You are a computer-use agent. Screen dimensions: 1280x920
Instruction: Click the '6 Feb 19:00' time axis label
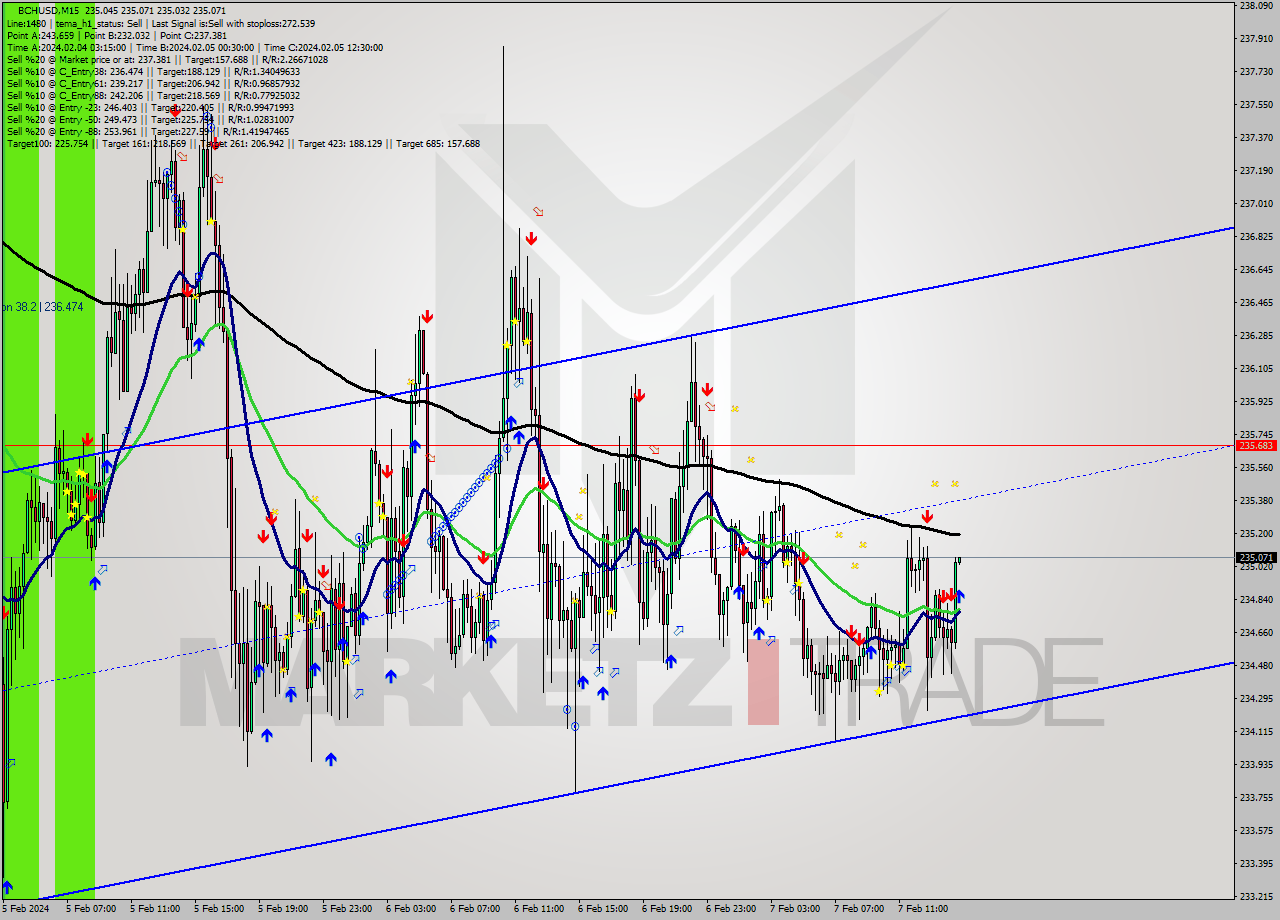click(x=667, y=909)
